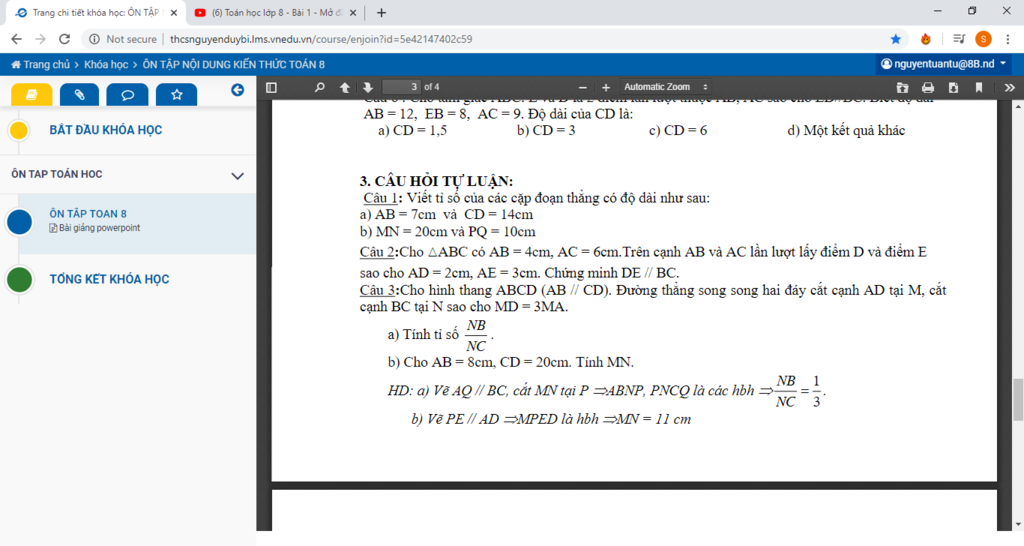The width and height of the screenshot is (1024, 546).
Task: Close the Trang chi tiết khóa học tab
Action: 174,12
